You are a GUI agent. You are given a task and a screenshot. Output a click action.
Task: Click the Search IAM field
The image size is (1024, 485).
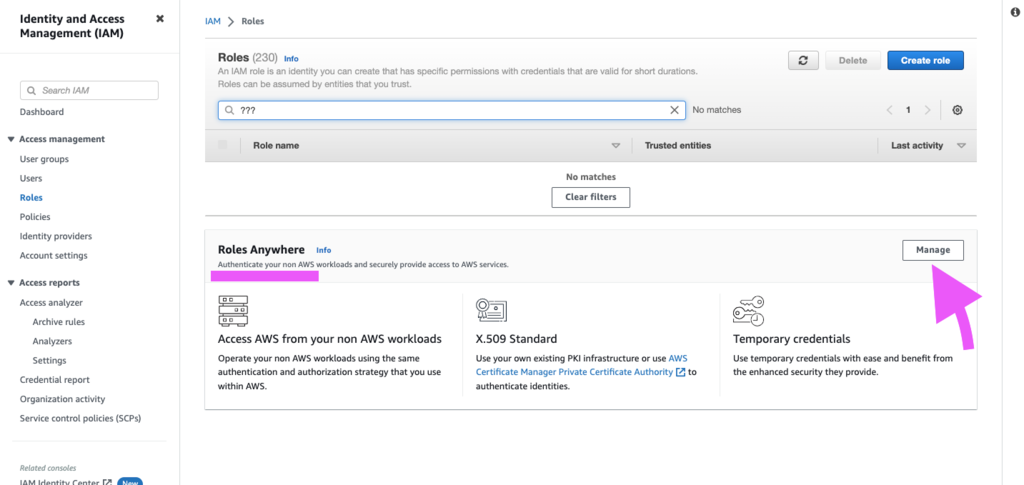pyautogui.click(x=89, y=90)
